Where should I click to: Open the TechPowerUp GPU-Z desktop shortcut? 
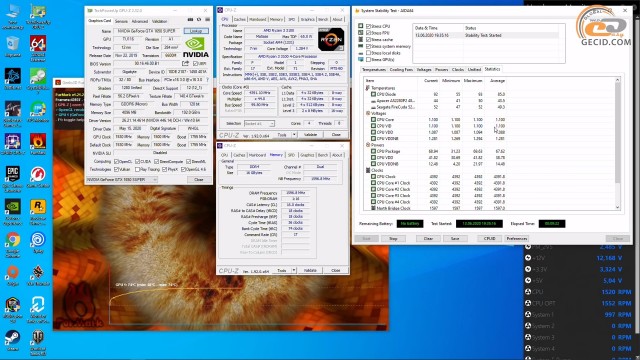pyautogui.click(x=38, y=16)
